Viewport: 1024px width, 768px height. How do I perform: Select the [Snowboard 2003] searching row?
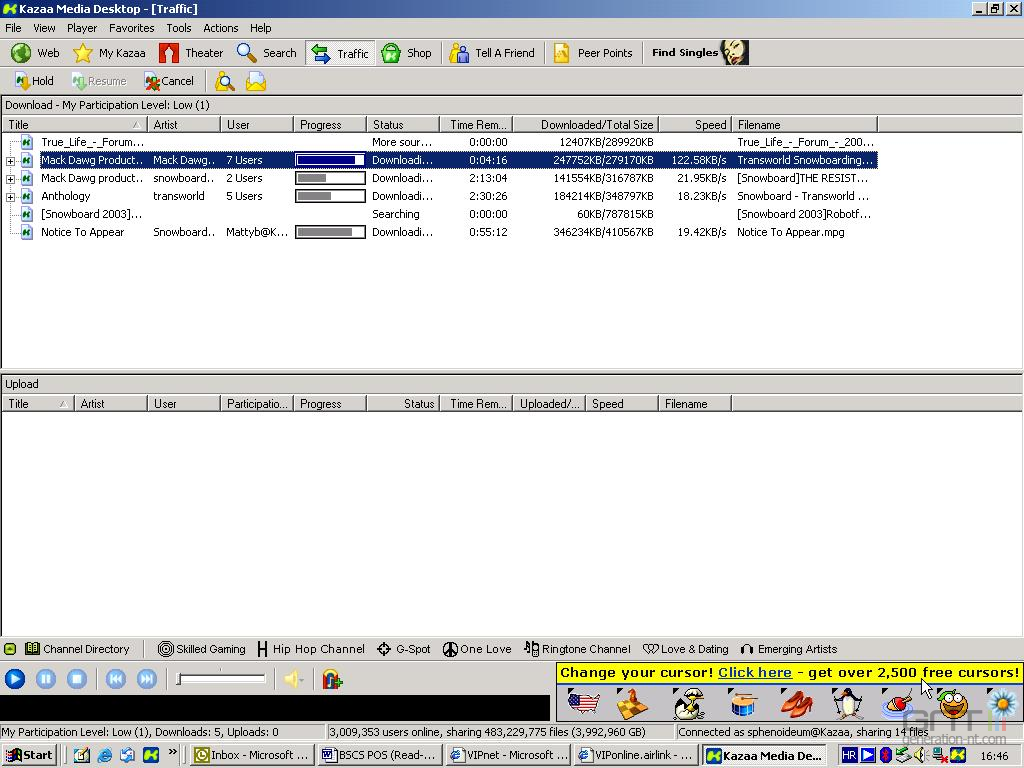[448, 214]
